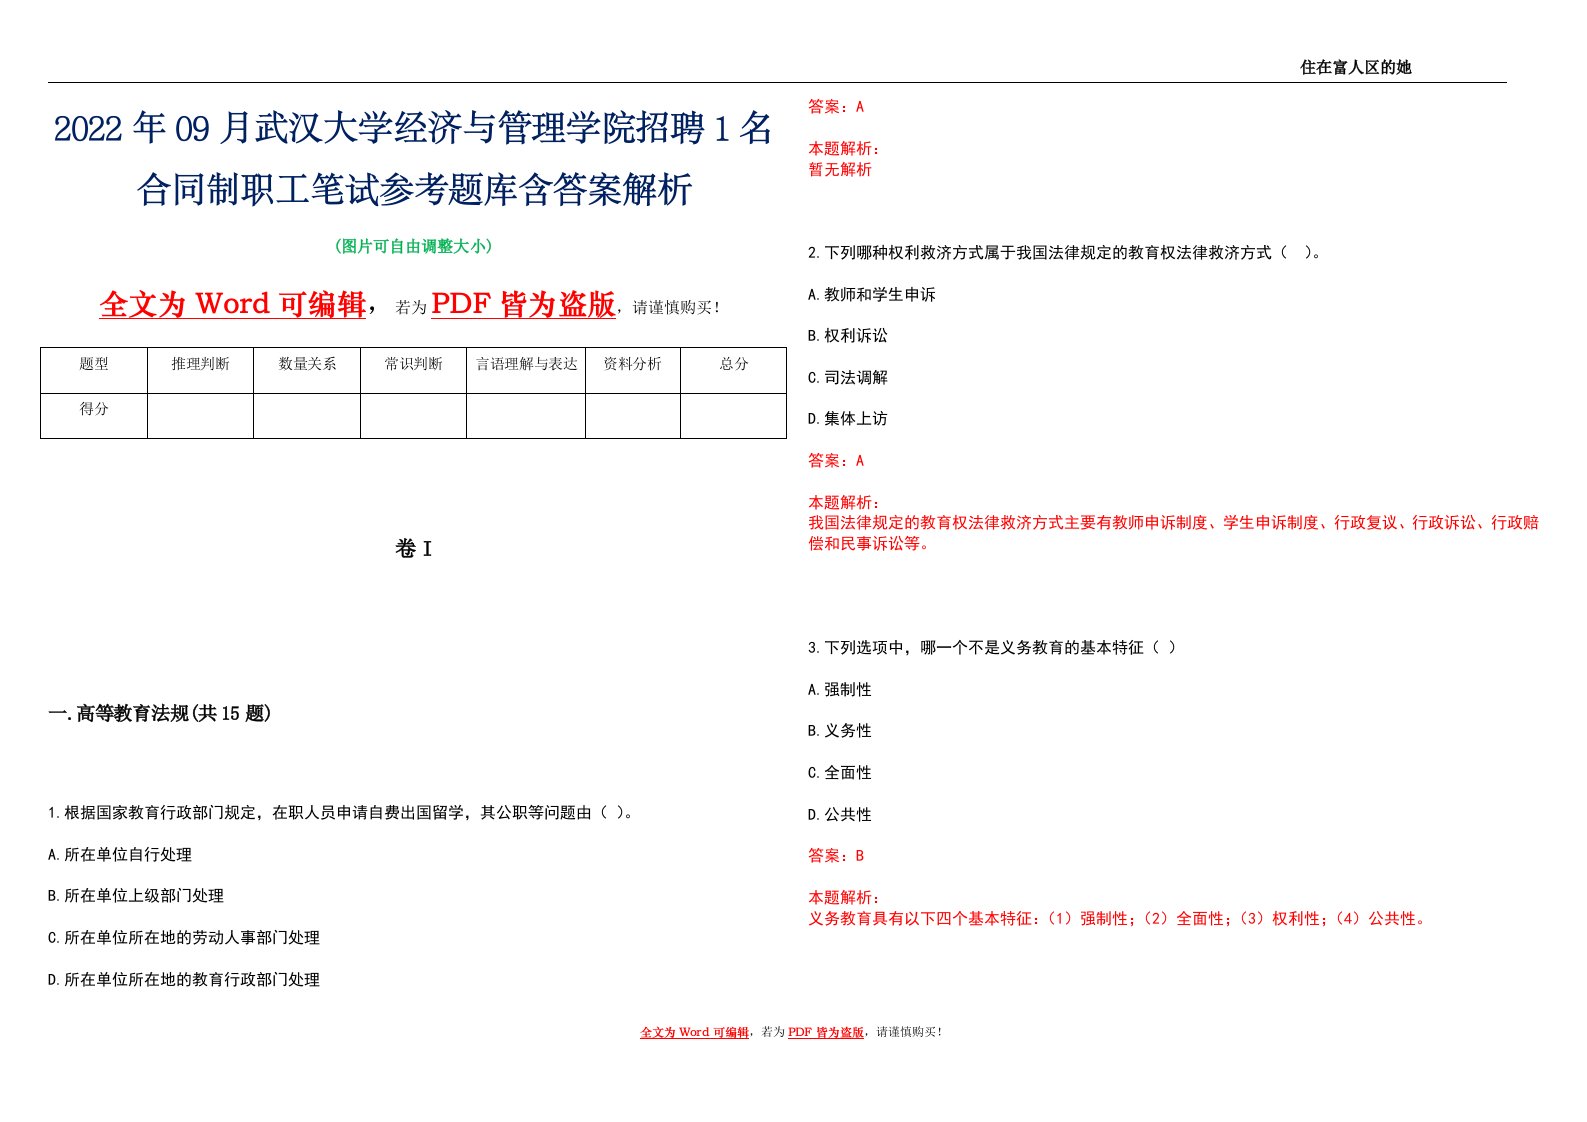The image size is (1587, 1122).
Task: Select the 数量关系 table cell
Action: pos(307,370)
